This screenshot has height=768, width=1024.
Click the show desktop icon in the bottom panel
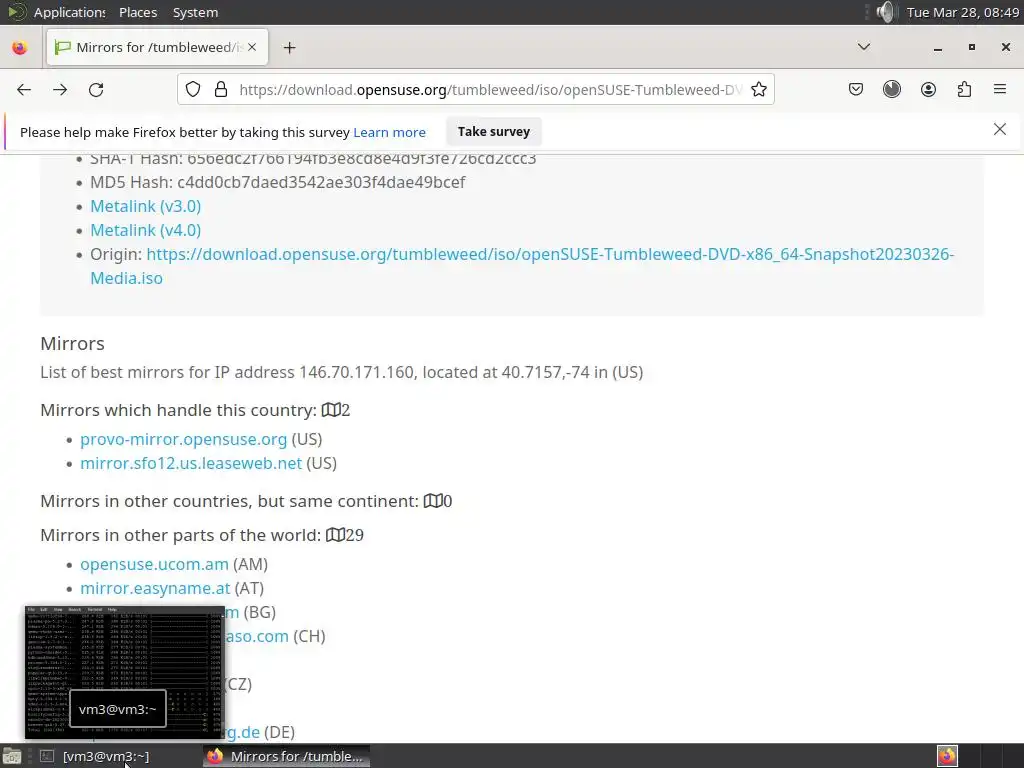[12, 756]
